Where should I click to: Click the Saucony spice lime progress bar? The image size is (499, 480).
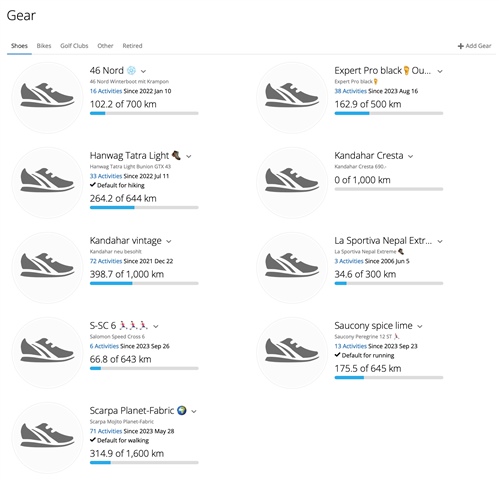(x=389, y=377)
